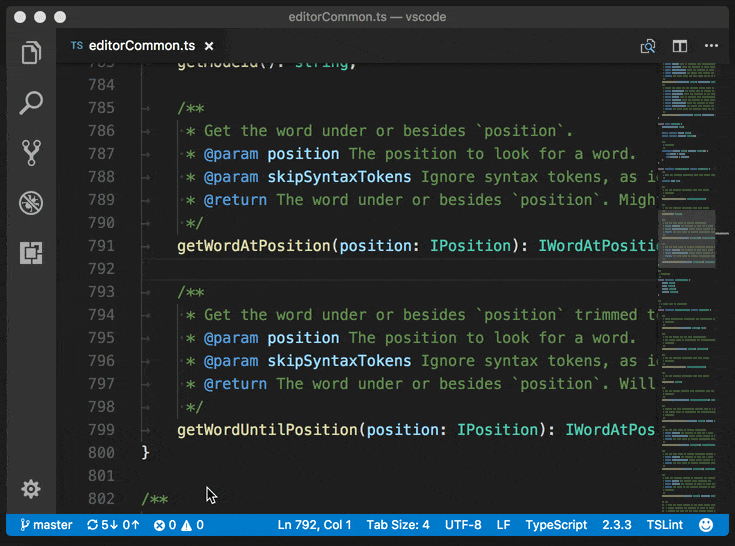Click the Open Changes icon in title bar
Image resolution: width=735 pixels, height=546 pixels.
pyautogui.click(x=648, y=46)
